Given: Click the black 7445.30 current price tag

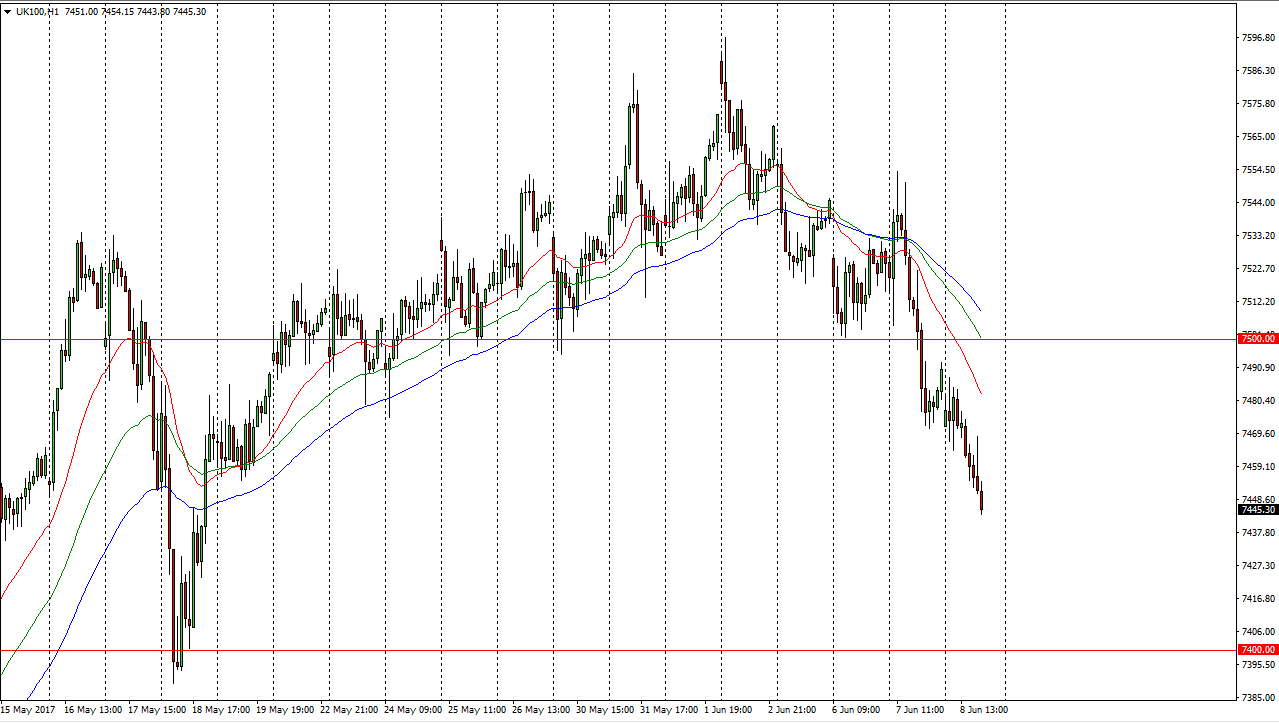Looking at the screenshot, I should tap(1257, 509).
